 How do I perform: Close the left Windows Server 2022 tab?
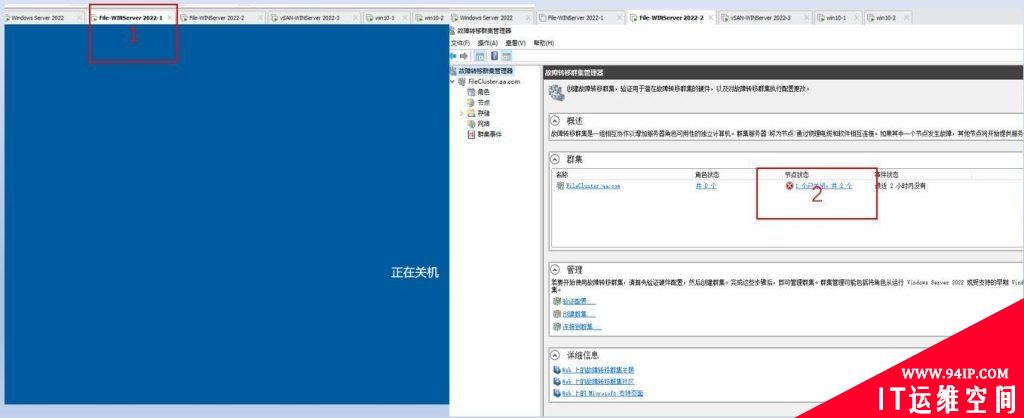tap(80, 18)
